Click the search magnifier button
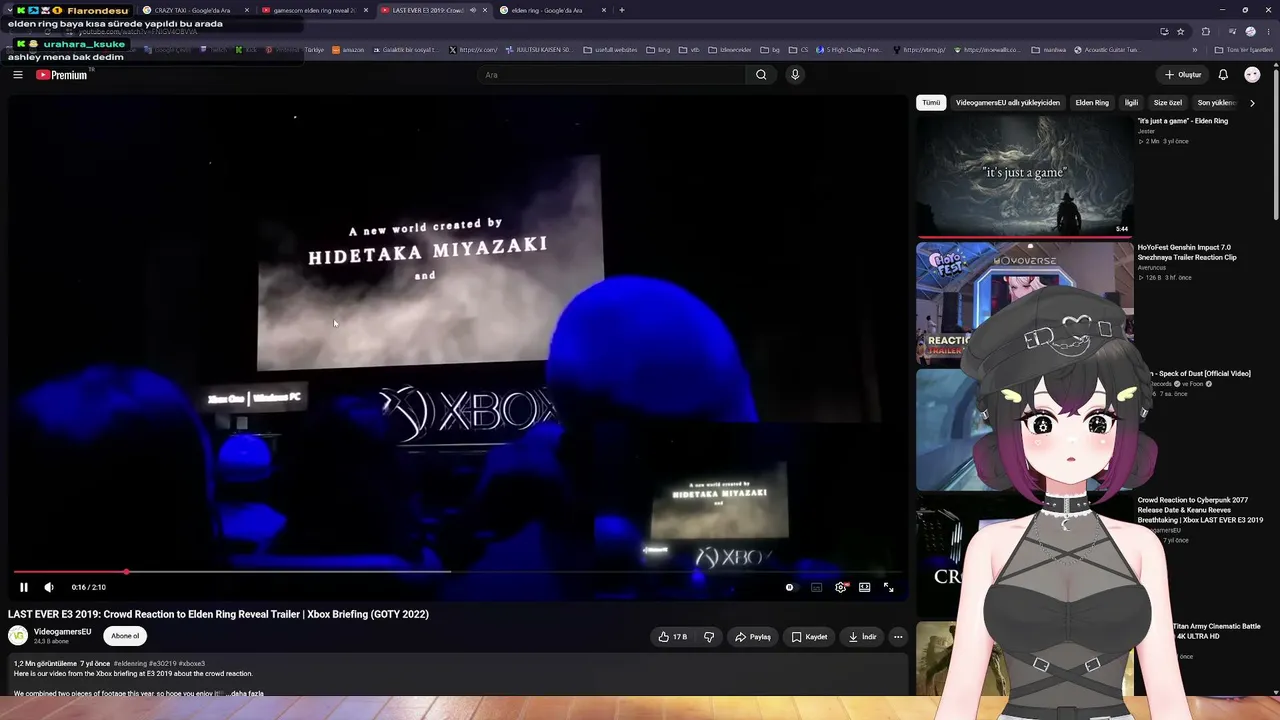Viewport: 1280px width, 720px height. tap(761, 75)
